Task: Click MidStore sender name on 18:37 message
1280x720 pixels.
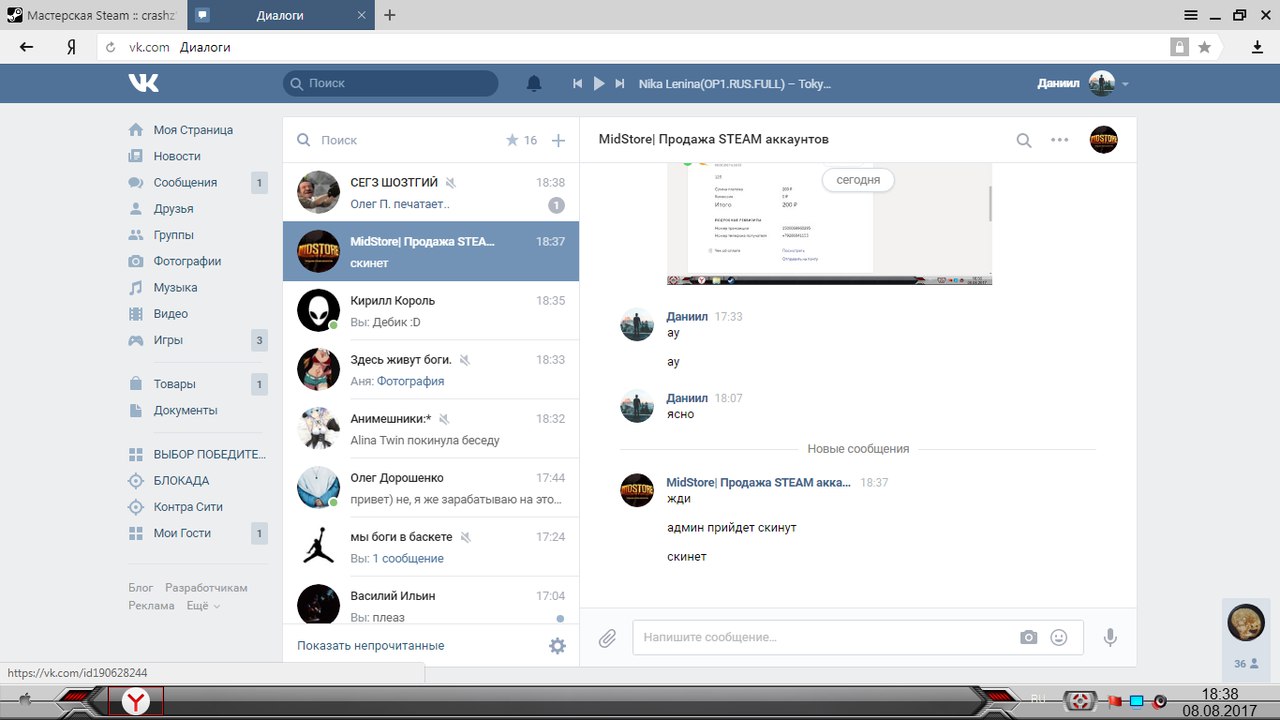Action: (759, 482)
